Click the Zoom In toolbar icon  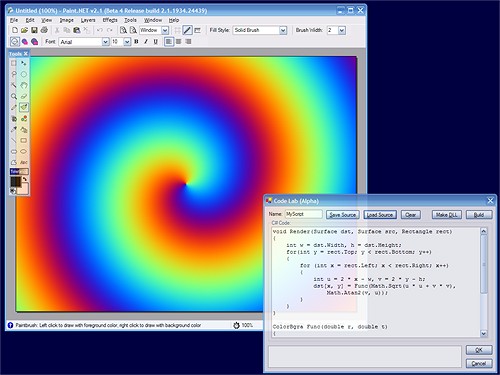click(123, 30)
